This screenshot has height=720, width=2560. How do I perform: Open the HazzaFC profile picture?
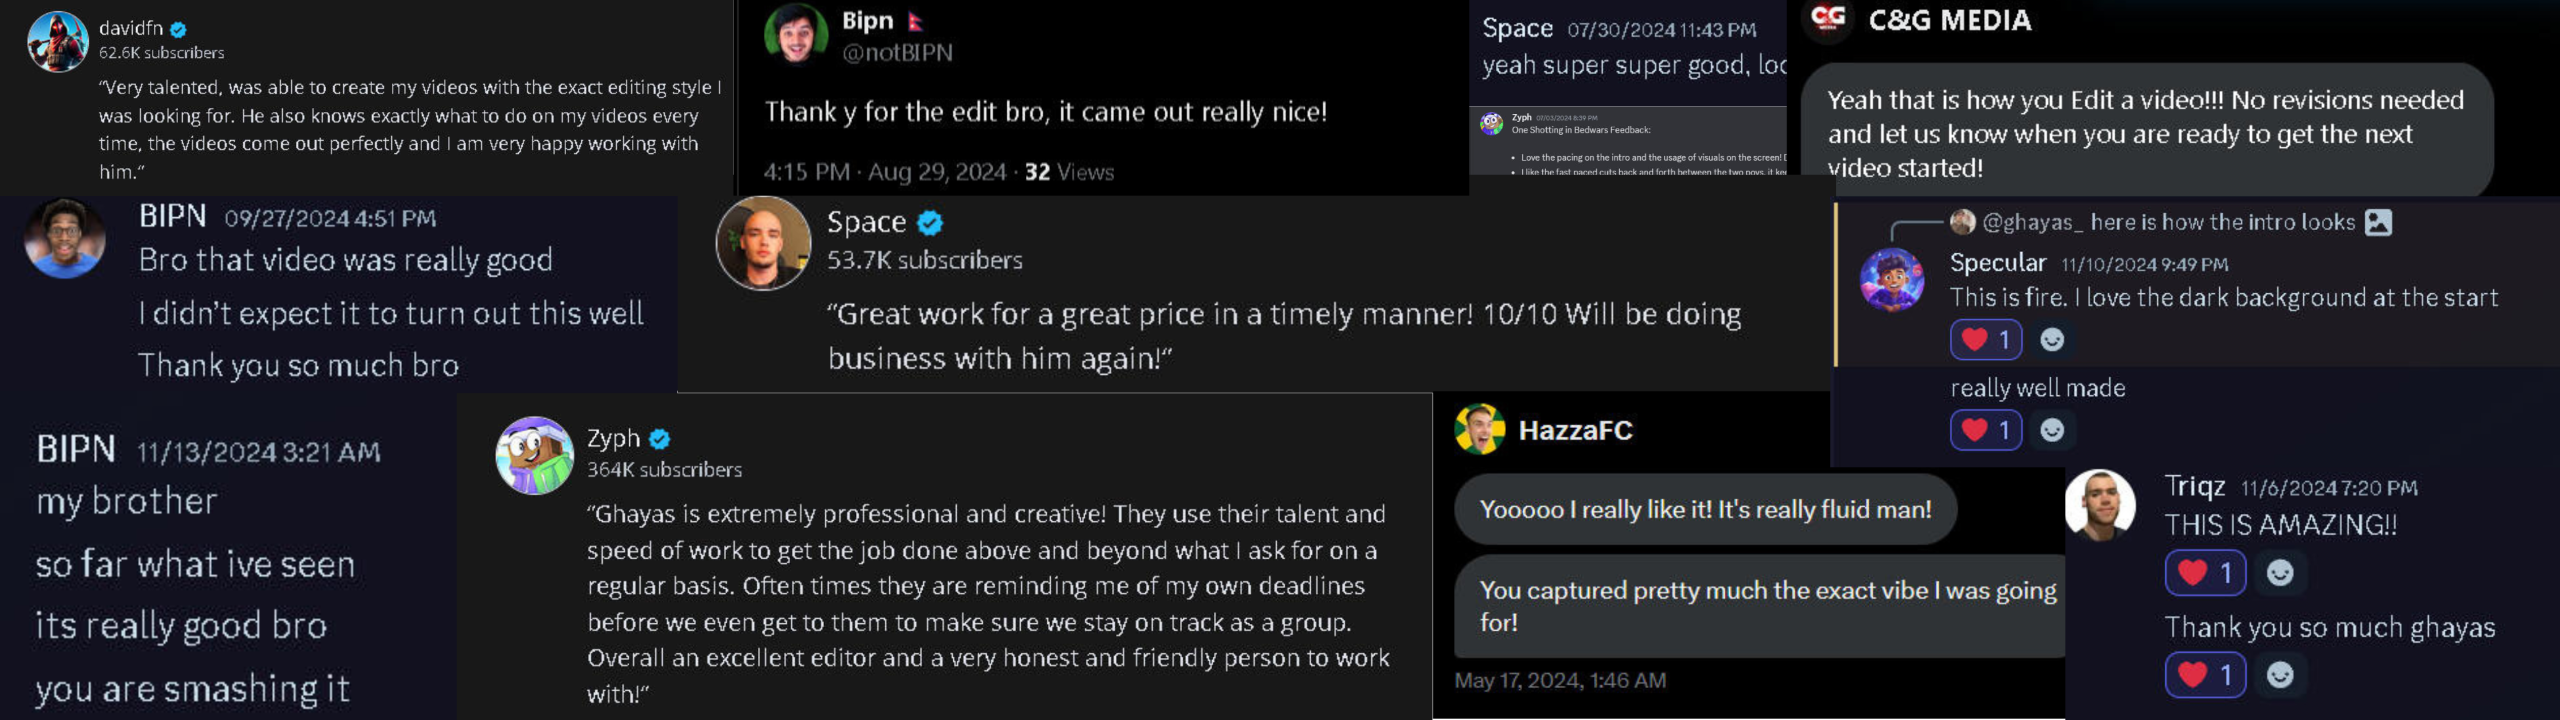(1480, 430)
